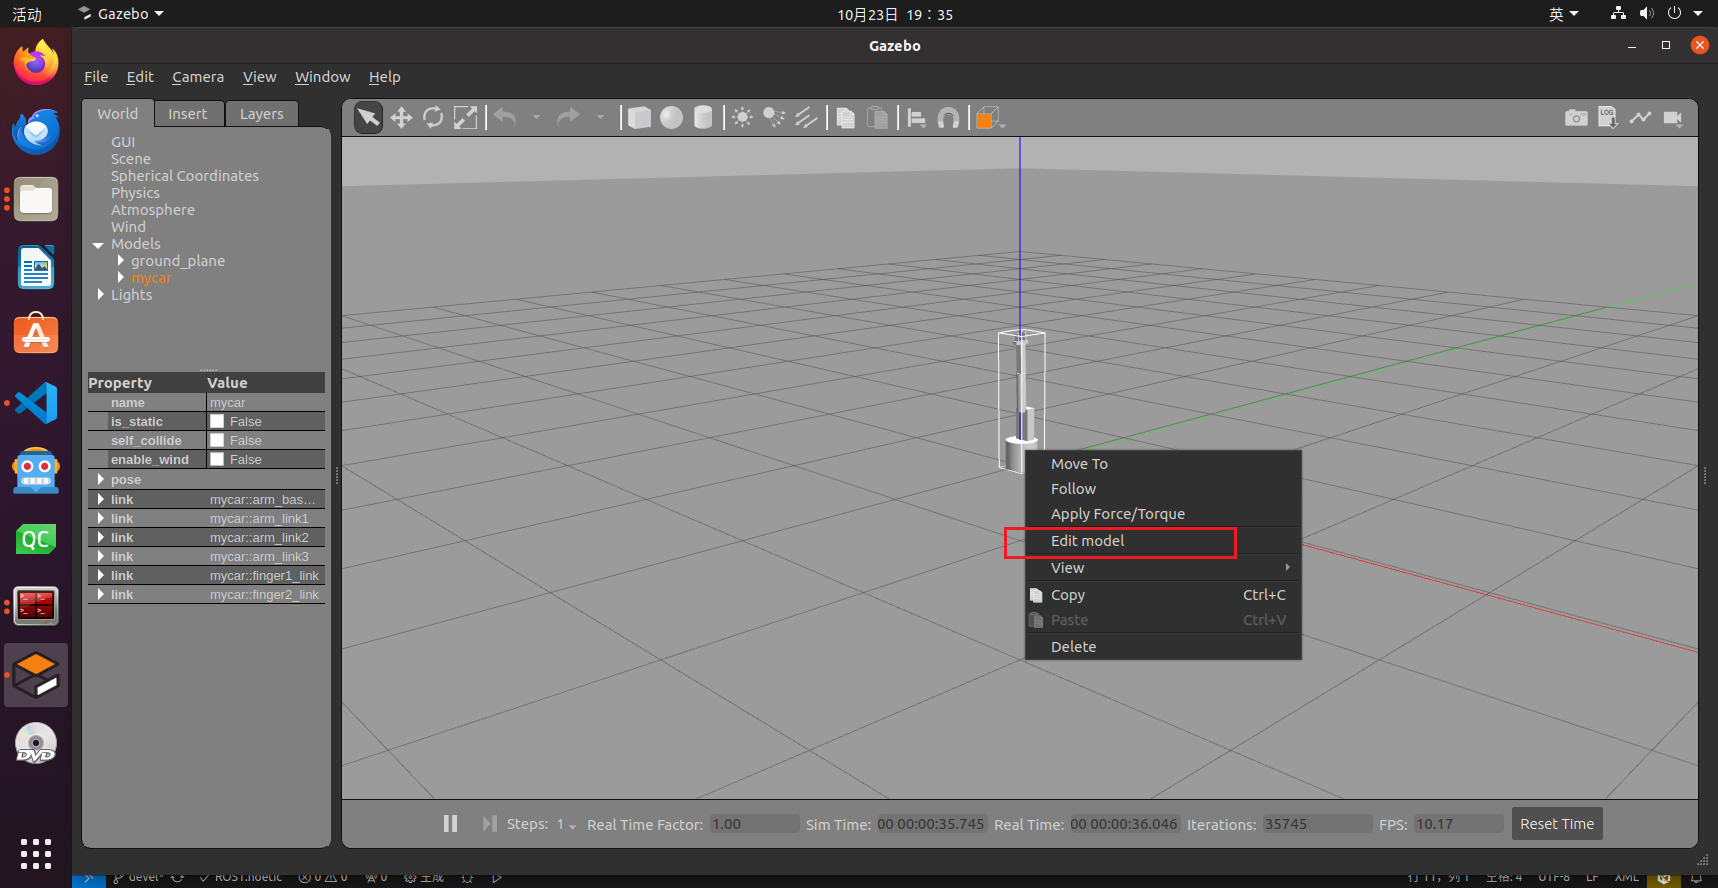Choose Move To in context menu
This screenshot has width=1718, height=888.
pos(1163,464)
